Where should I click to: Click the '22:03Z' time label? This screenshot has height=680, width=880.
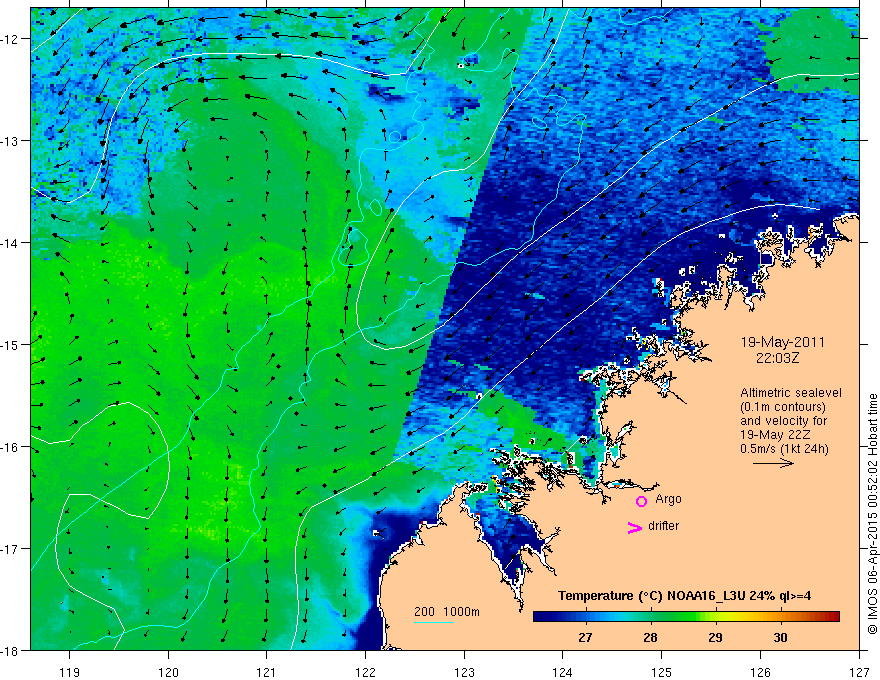[777, 357]
